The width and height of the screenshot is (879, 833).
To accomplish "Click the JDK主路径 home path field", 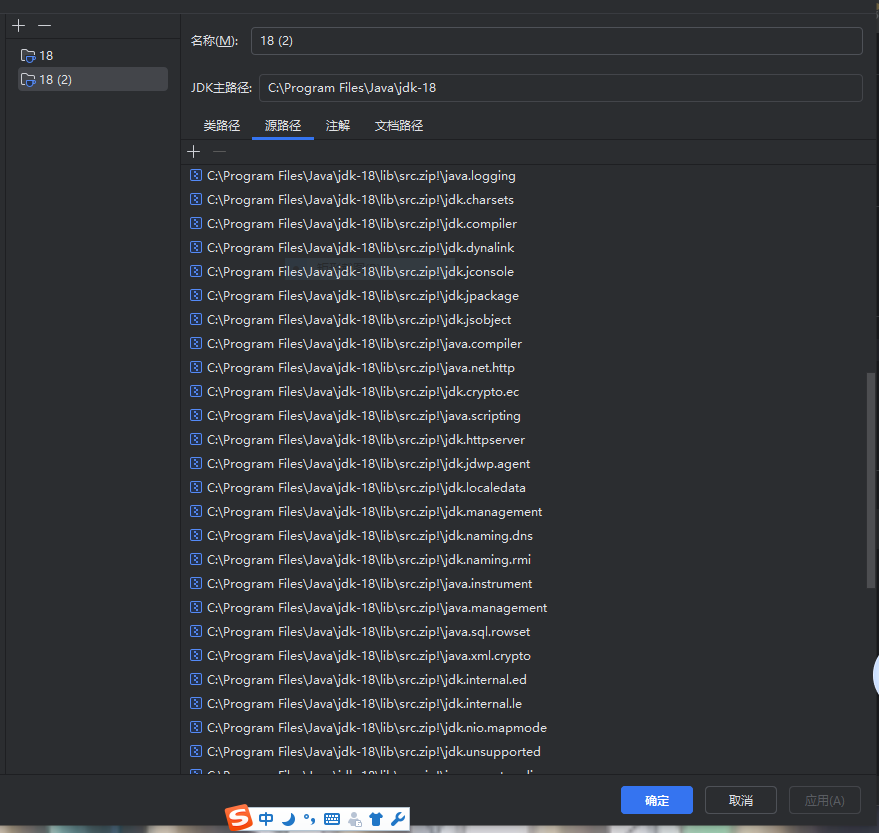I will (x=561, y=88).
